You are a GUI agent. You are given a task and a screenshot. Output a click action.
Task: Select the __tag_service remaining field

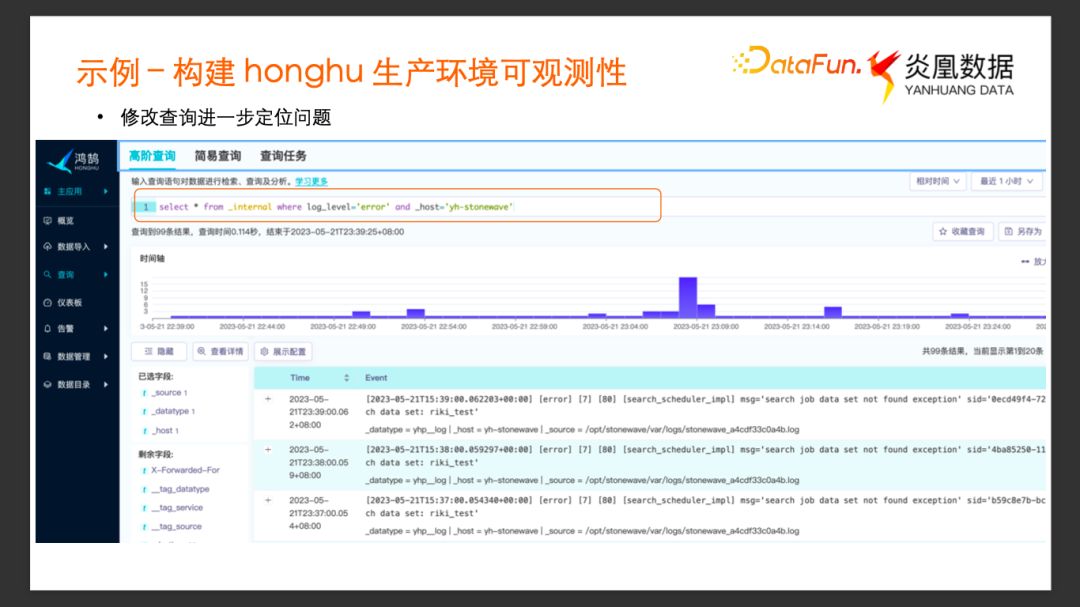click(177, 508)
